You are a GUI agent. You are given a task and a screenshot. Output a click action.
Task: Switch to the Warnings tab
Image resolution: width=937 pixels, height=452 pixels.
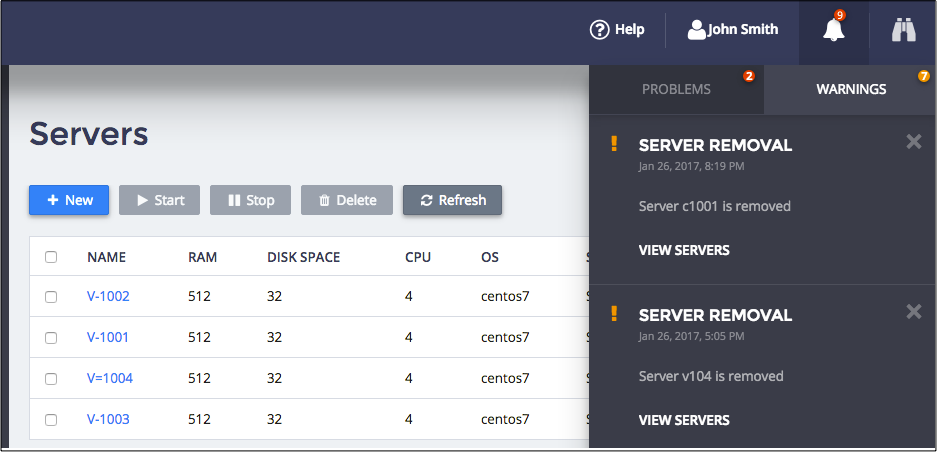click(x=851, y=89)
